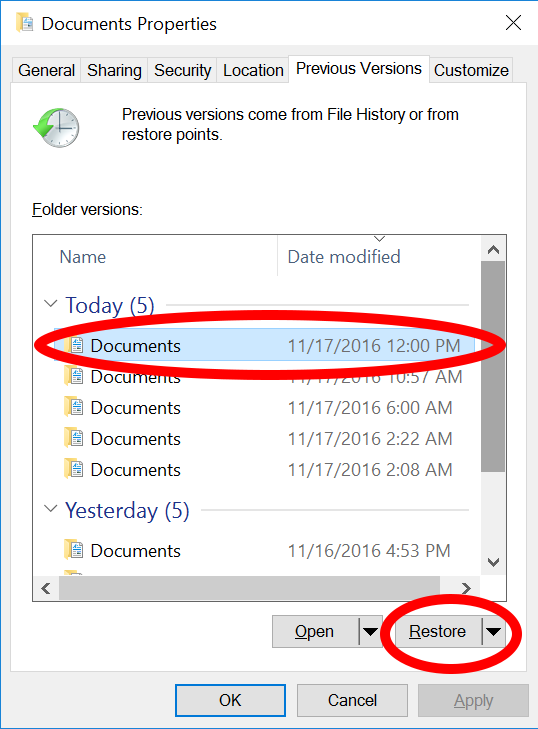Click the title bar Documents folder icon
Viewport: 538px width, 729px height.
click(25, 23)
